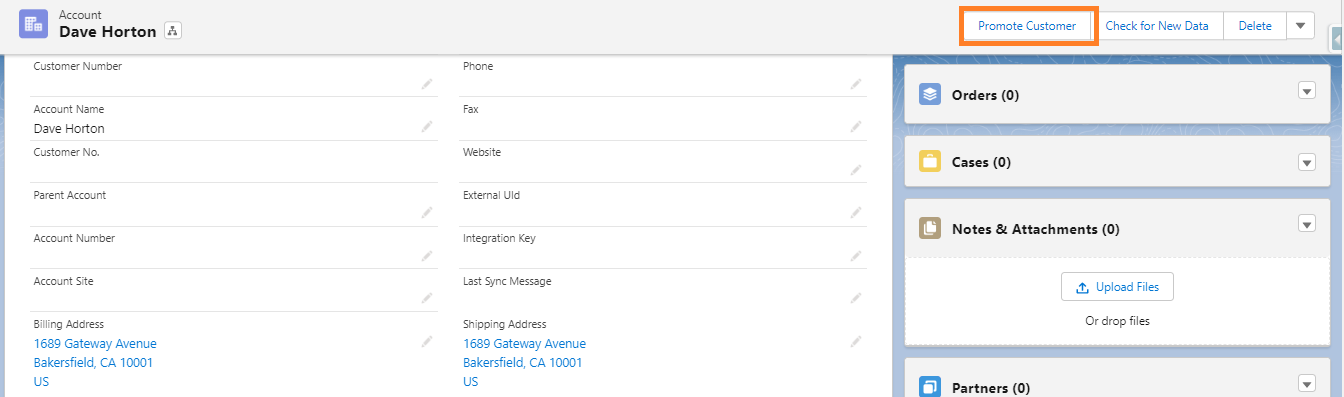Screen dimensions: 1344x397
Task: Edit Account Name pencil icon
Action: pos(427,127)
